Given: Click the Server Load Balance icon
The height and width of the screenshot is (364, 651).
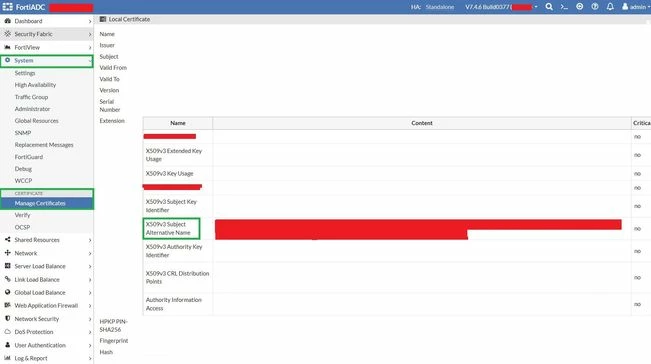Looking at the screenshot, I should click(x=7, y=266).
